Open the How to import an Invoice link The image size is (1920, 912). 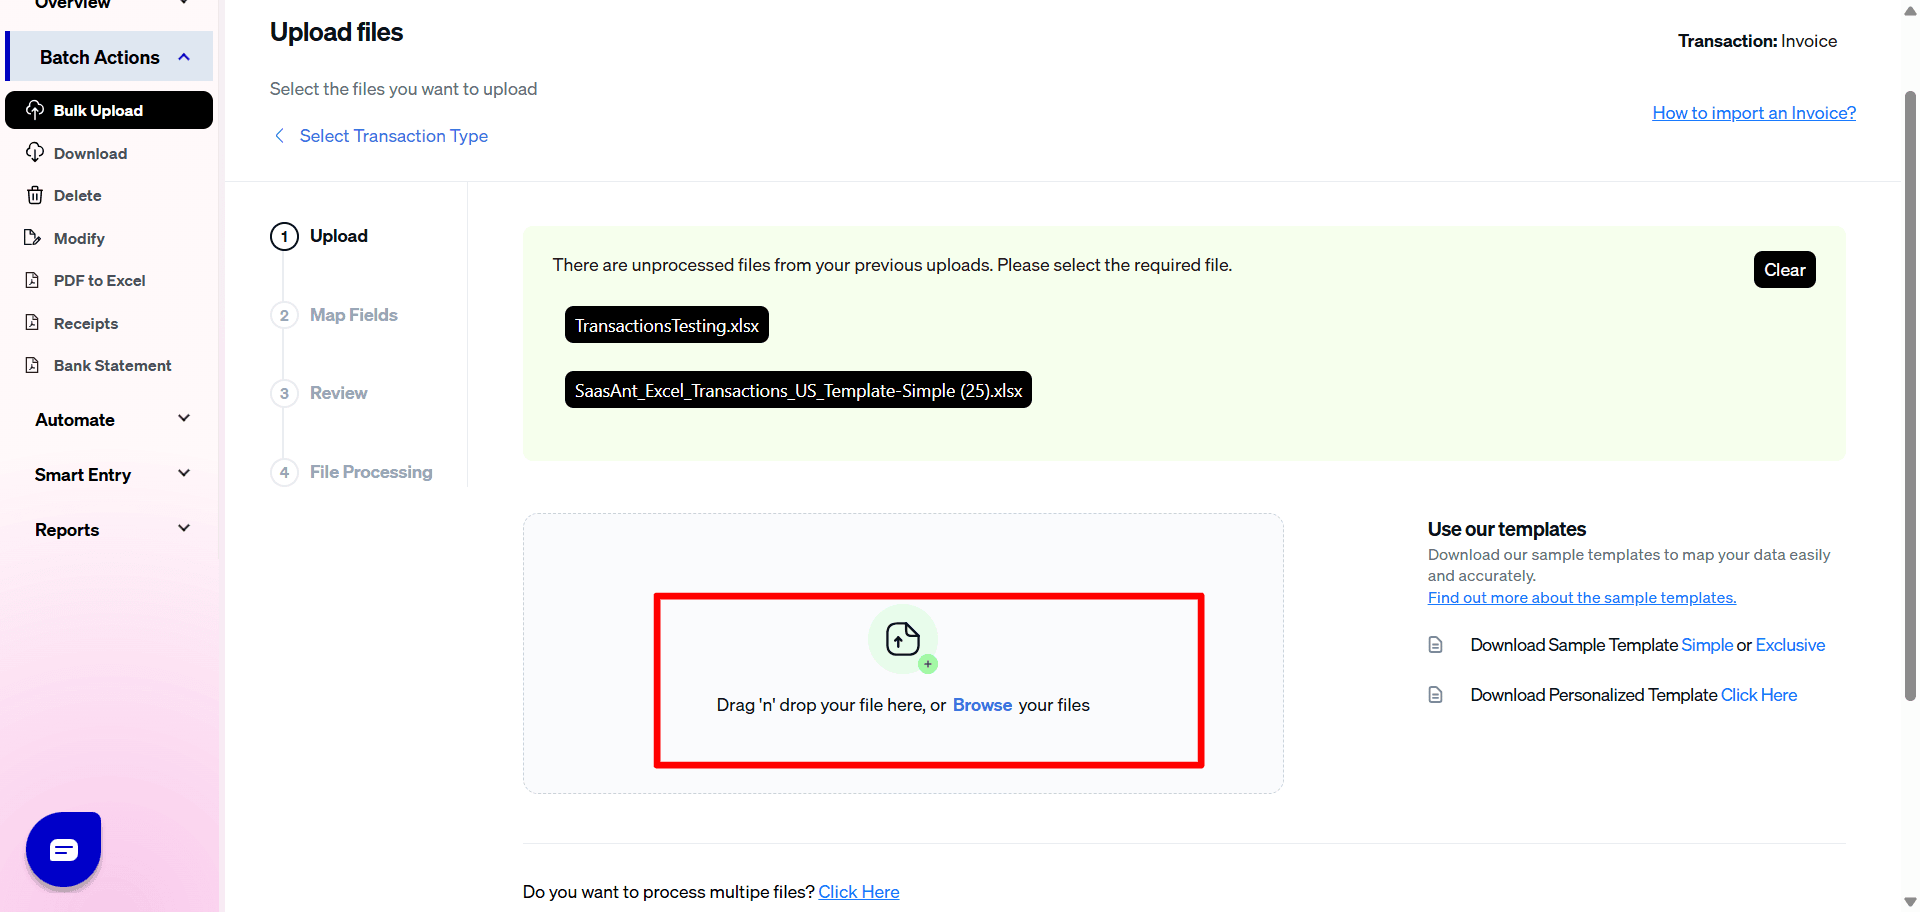click(1754, 113)
